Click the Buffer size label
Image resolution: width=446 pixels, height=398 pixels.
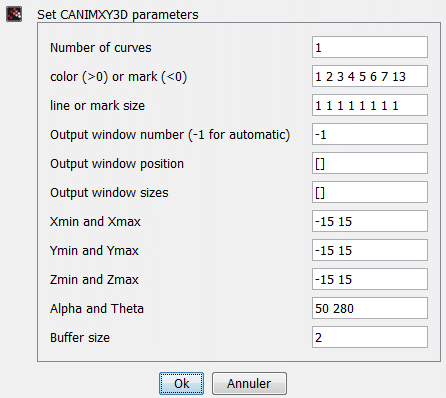point(80,338)
